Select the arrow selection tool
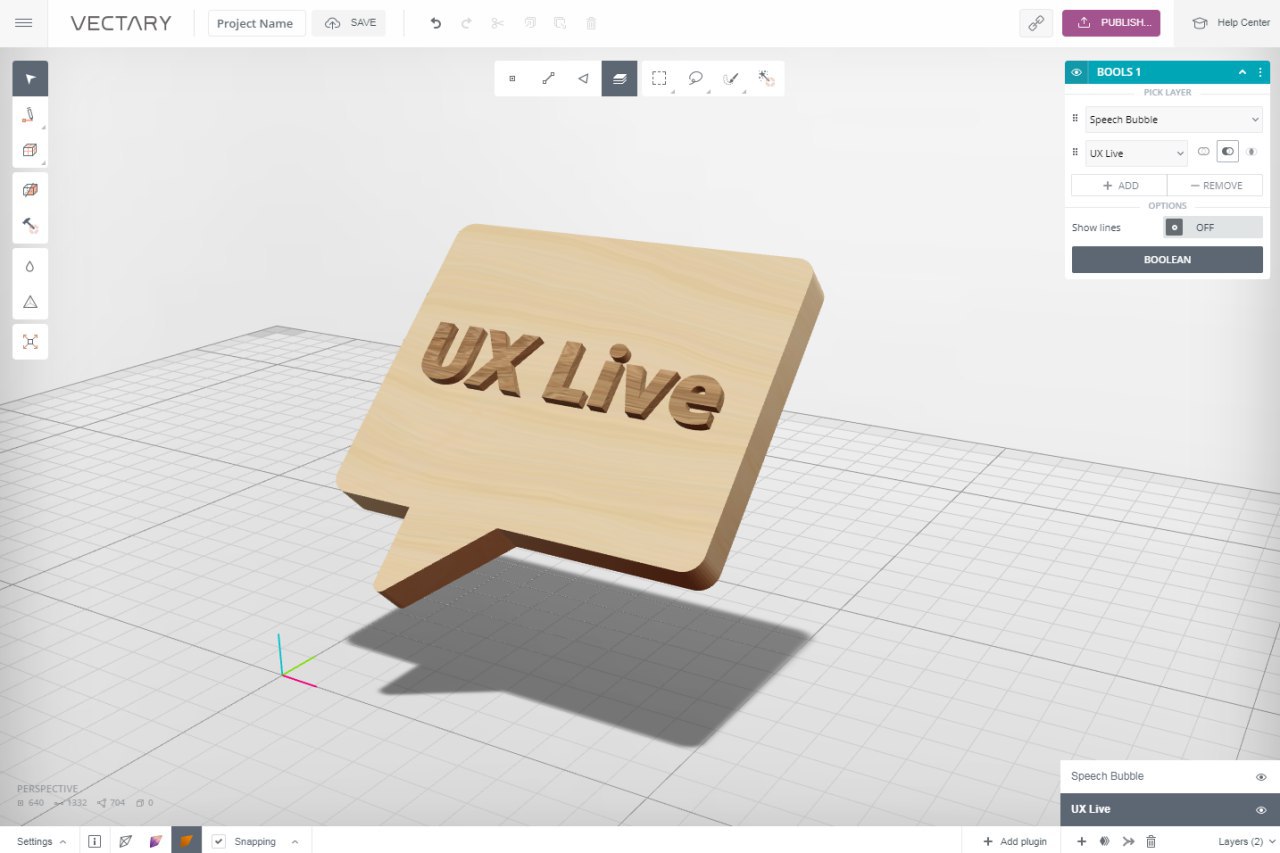The width and height of the screenshot is (1280, 853). coord(30,79)
